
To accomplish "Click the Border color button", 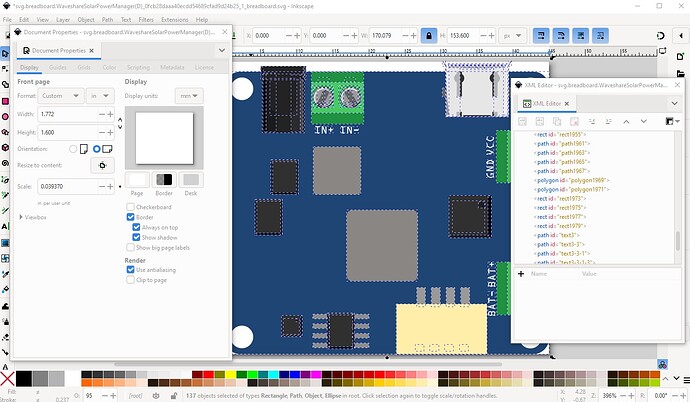I will pyautogui.click(x=164, y=180).
